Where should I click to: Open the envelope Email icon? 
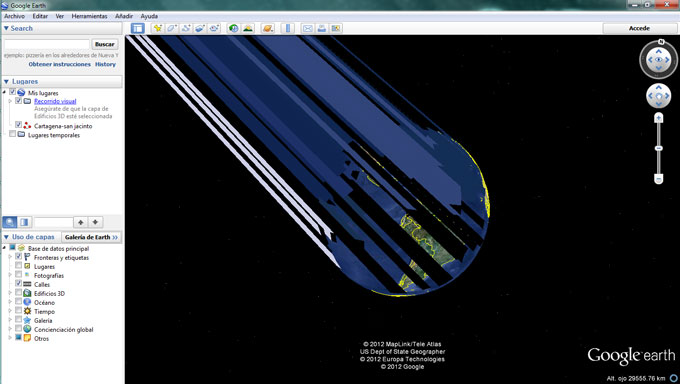(307, 28)
